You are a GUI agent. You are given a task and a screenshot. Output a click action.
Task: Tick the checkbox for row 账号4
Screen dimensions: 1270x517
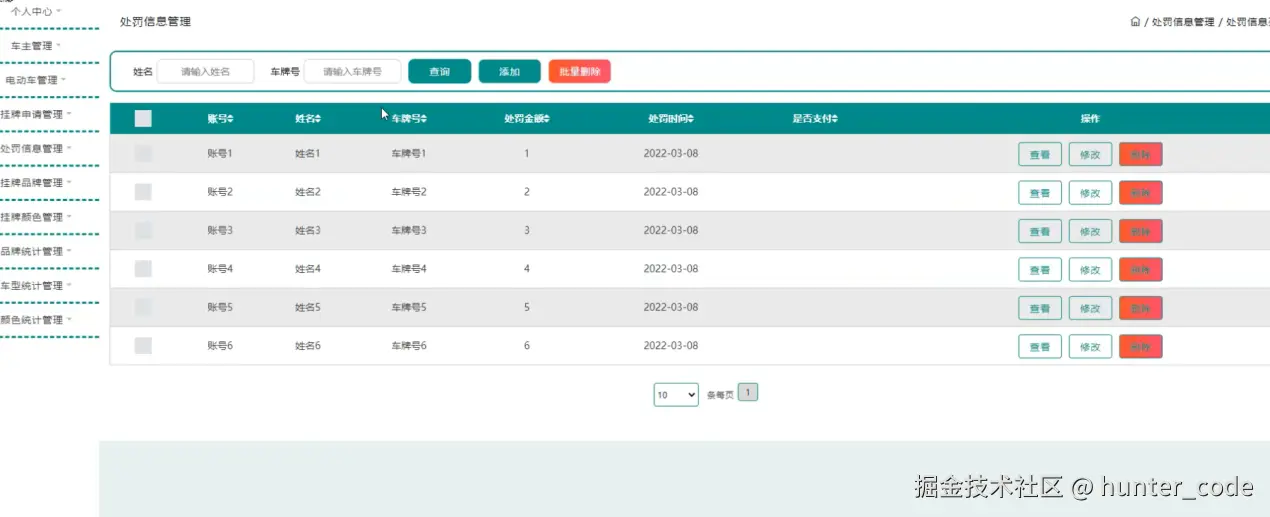pyautogui.click(x=143, y=269)
